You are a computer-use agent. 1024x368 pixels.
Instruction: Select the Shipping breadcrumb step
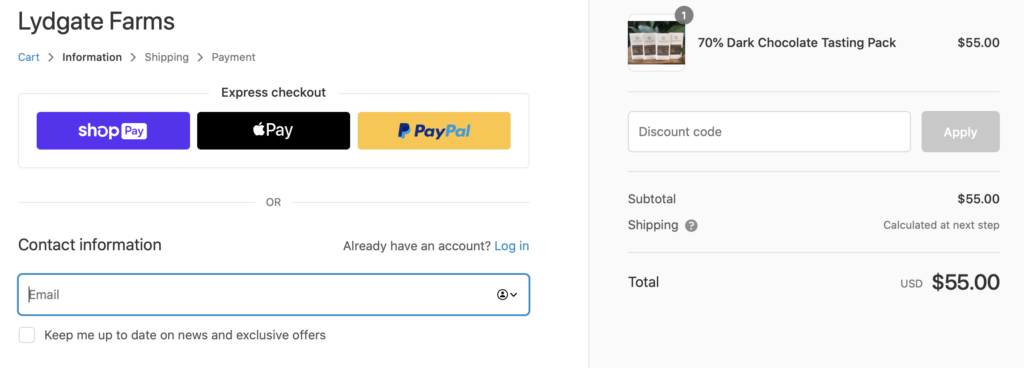pyautogui.click(x=167, y=57)
